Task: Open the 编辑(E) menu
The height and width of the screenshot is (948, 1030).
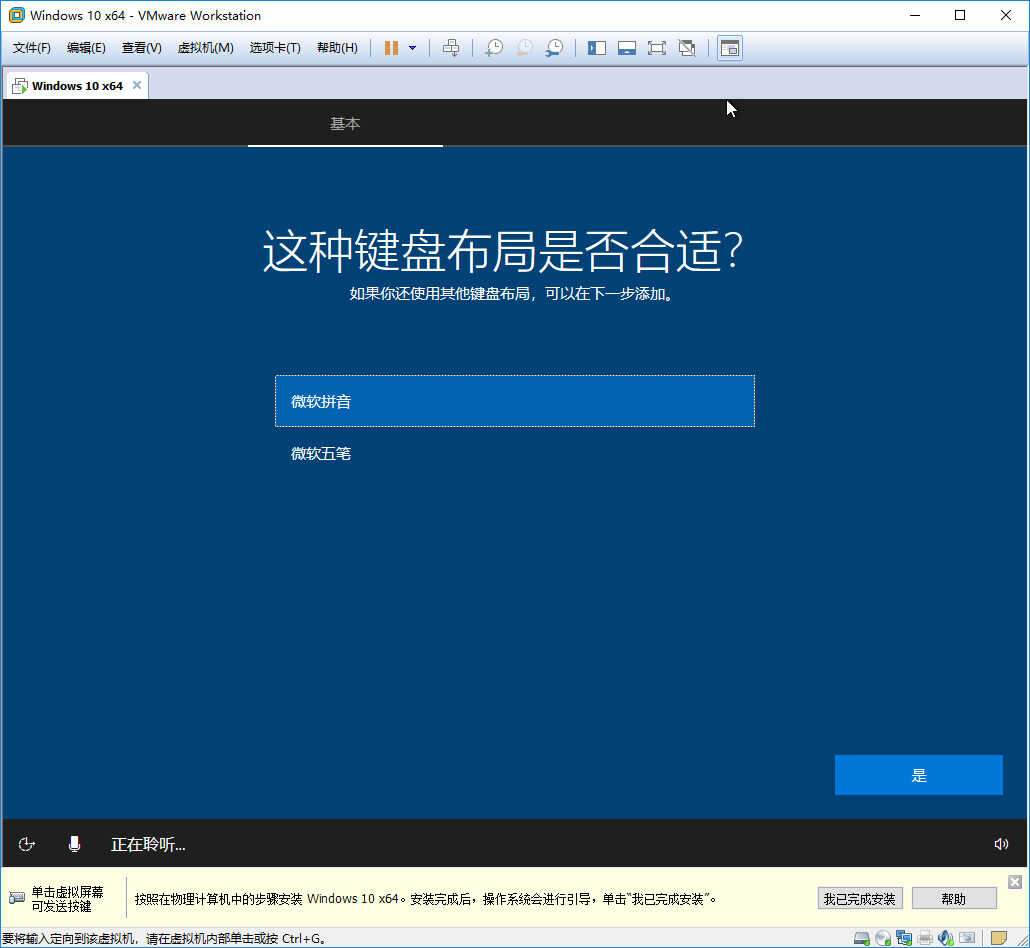Action: [x=86, y=48]
